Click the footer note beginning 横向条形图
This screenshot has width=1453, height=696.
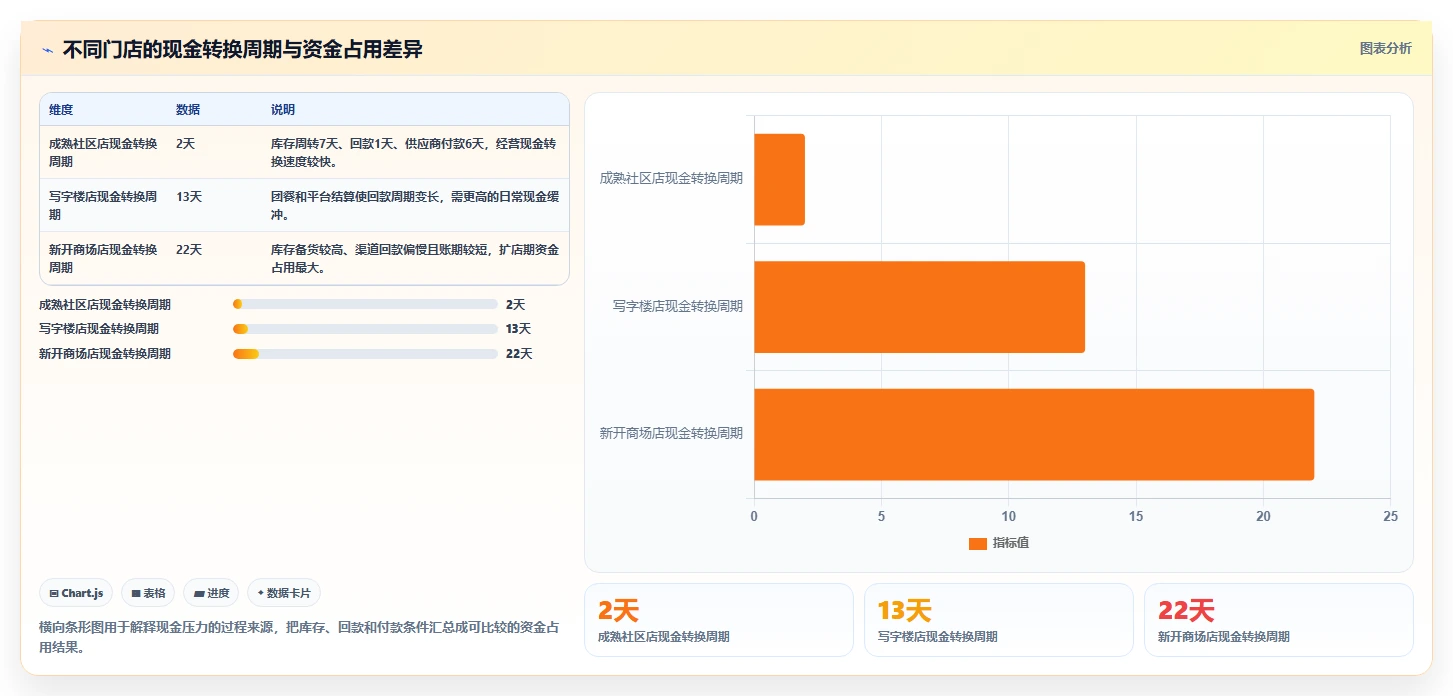pos(299,637)
